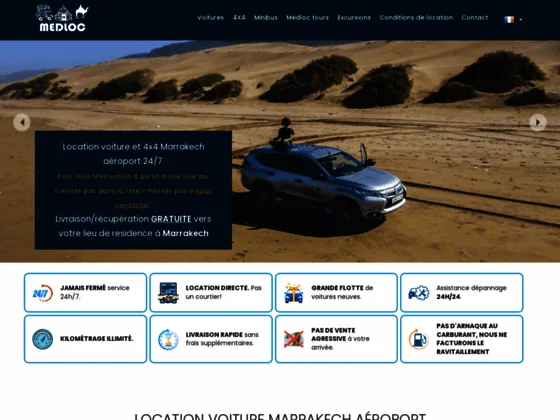
Task: Click the French flag language icon
Action: pos(509,19)
